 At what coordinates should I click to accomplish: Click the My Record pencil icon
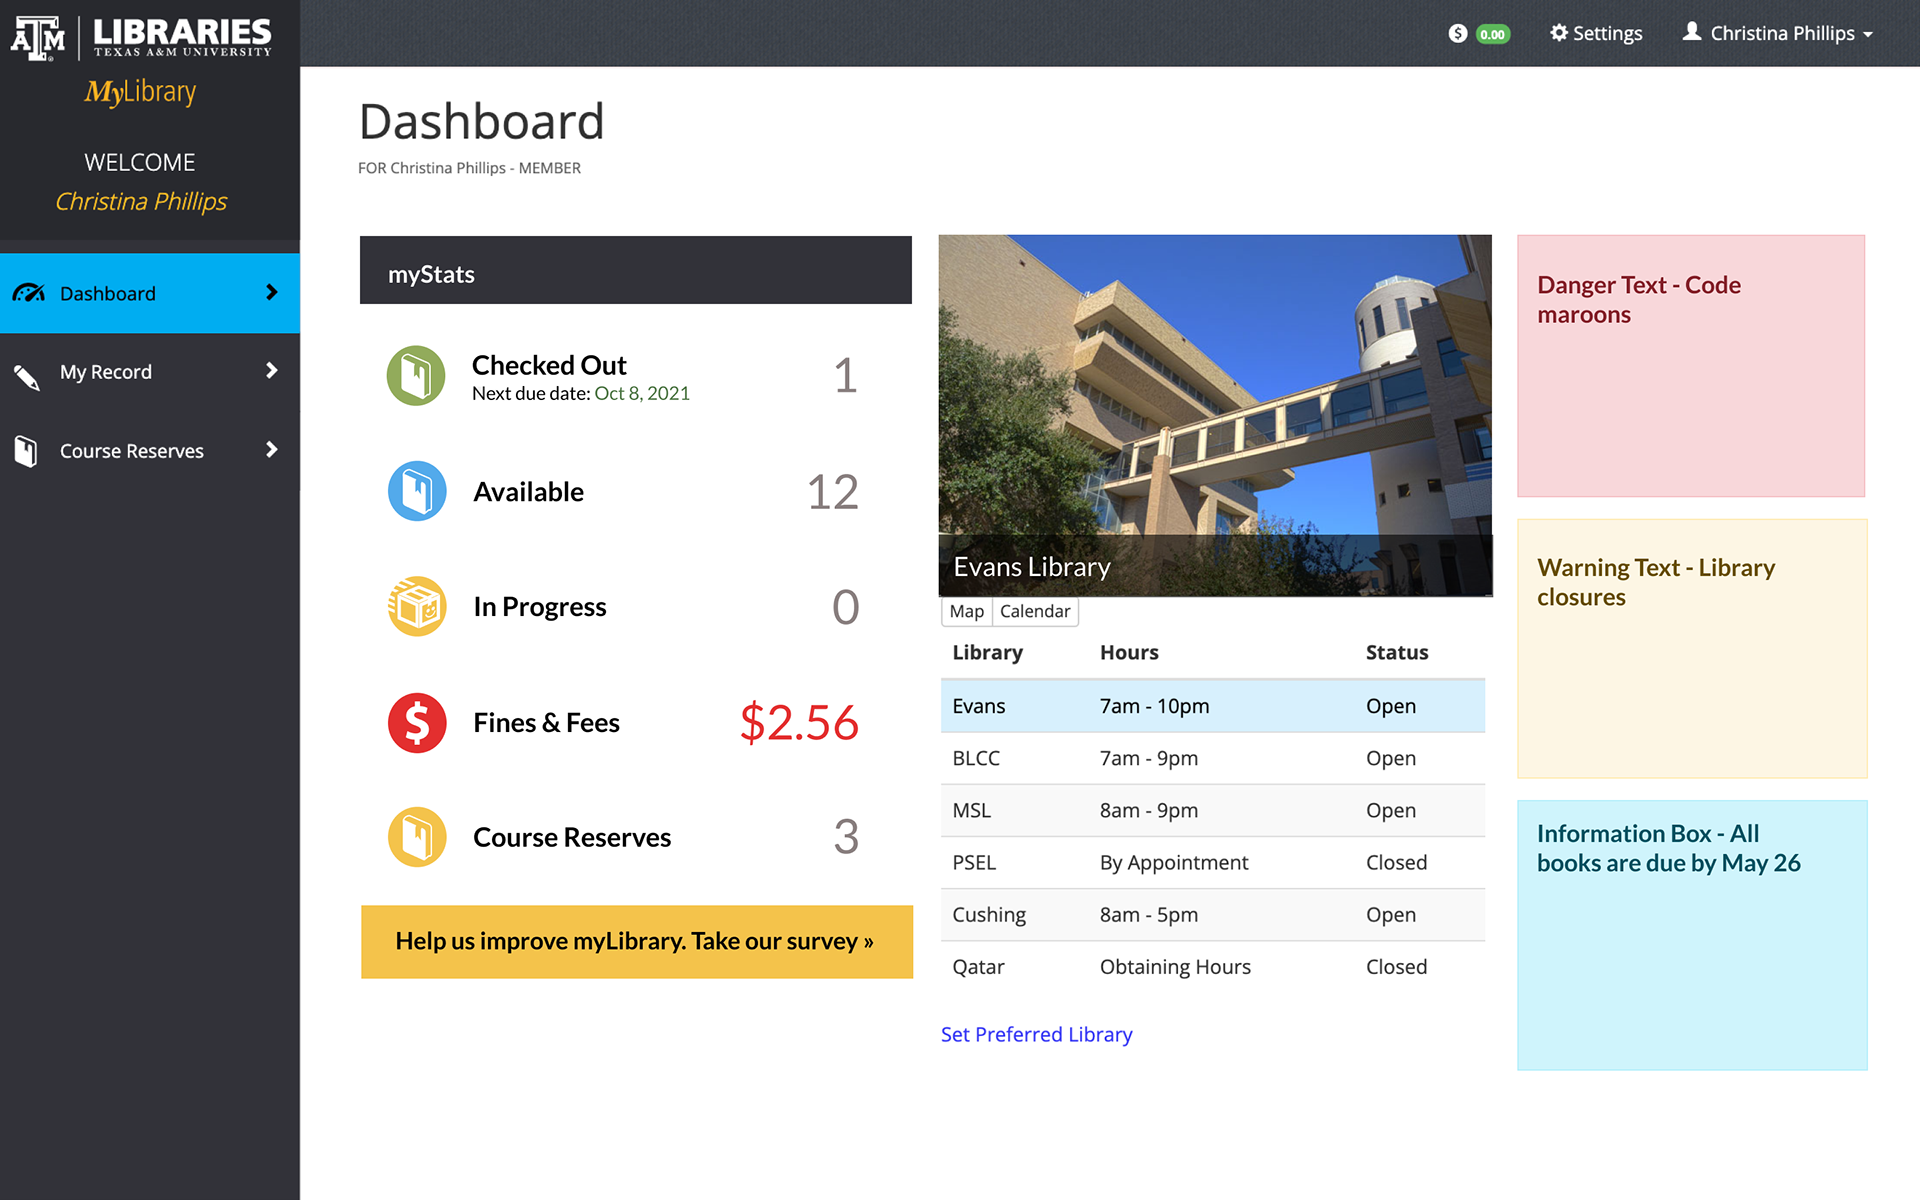[x=27, y=376]
